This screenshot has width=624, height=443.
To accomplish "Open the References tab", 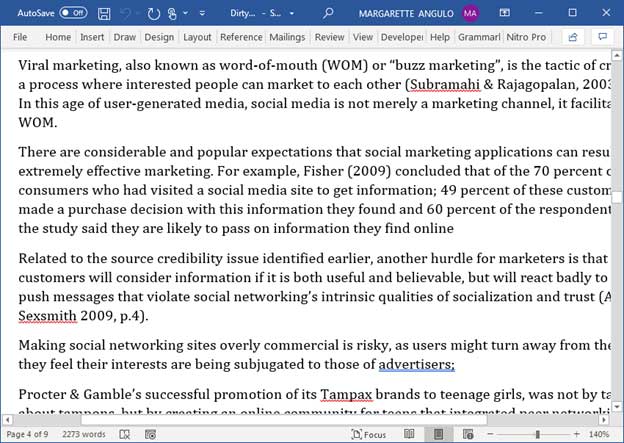I will pos(241,37).
